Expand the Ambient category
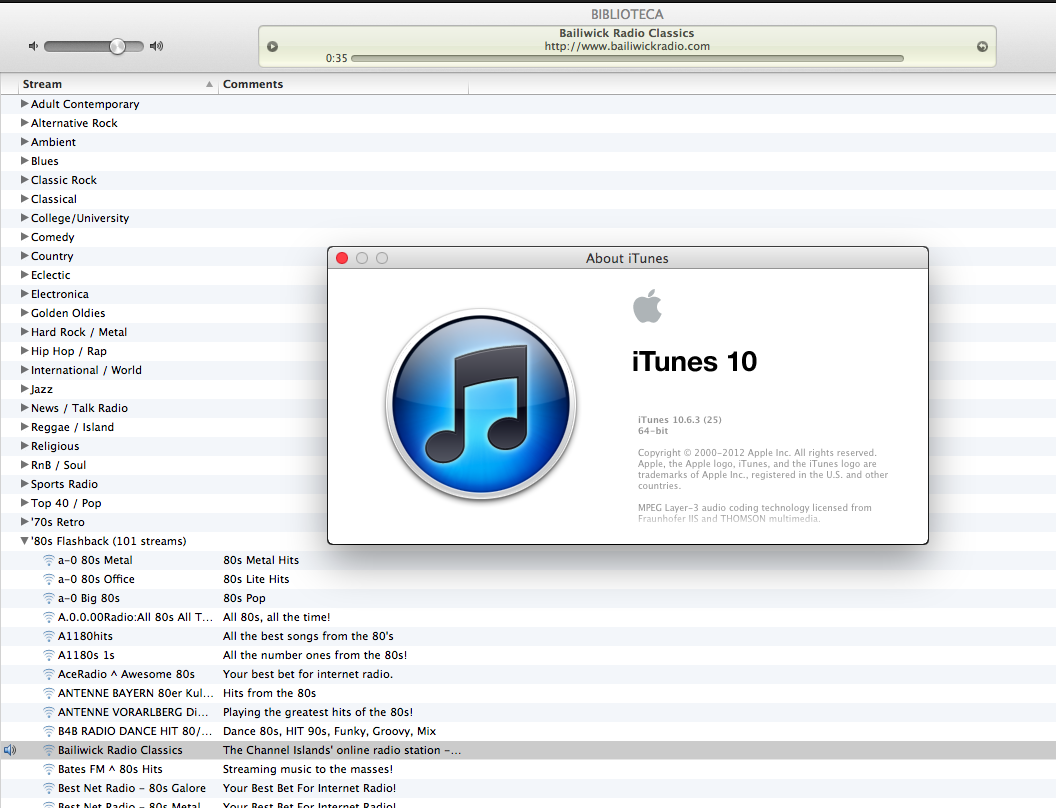Viewport: 1056px width, 808px height. coord(24,141)
